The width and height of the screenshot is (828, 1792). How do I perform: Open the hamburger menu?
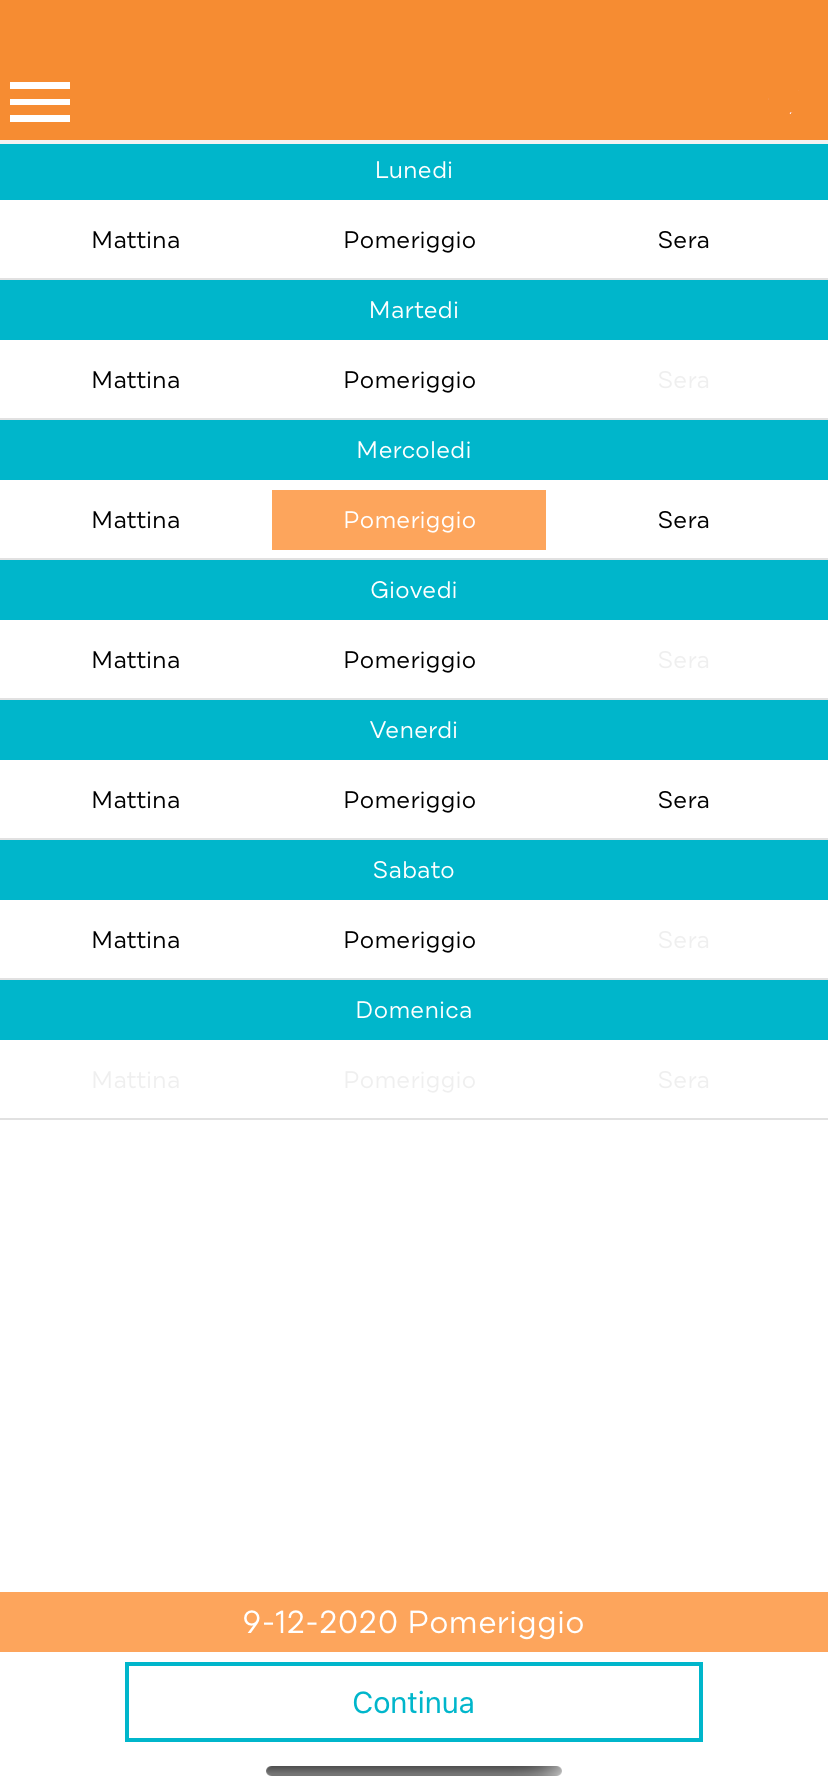pyautogui.click(x=40, y=102)
